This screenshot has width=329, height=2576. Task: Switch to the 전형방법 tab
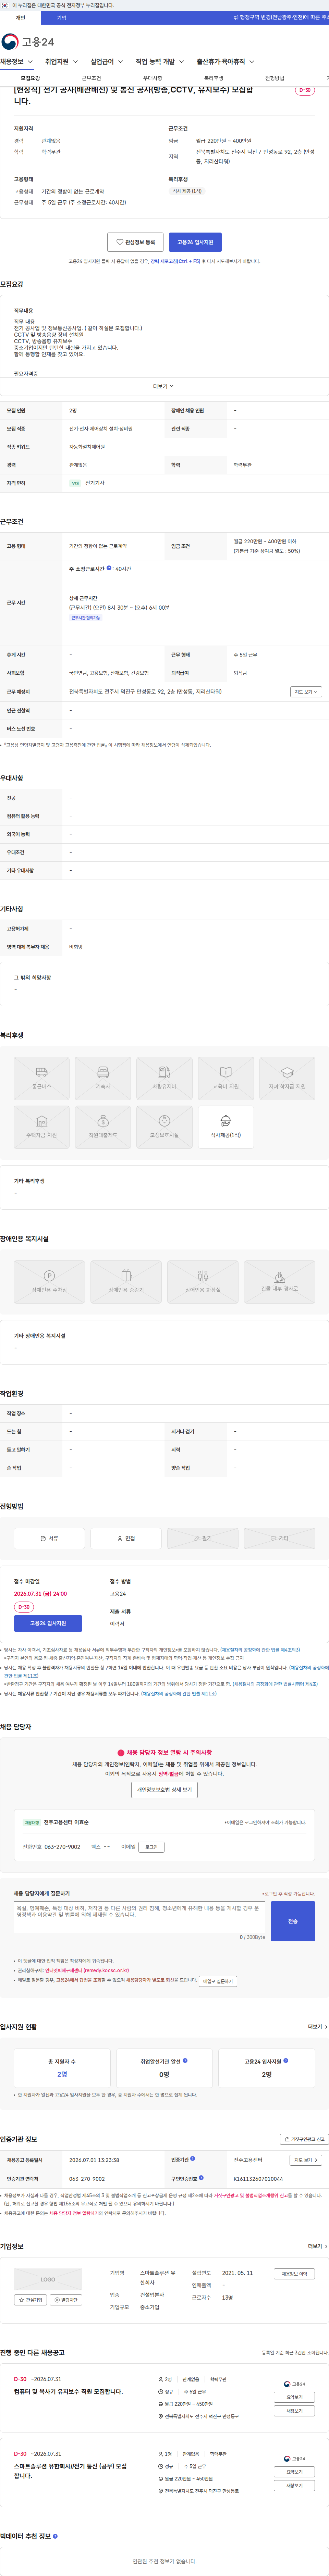pyautogui.click(x=274, y=78)
